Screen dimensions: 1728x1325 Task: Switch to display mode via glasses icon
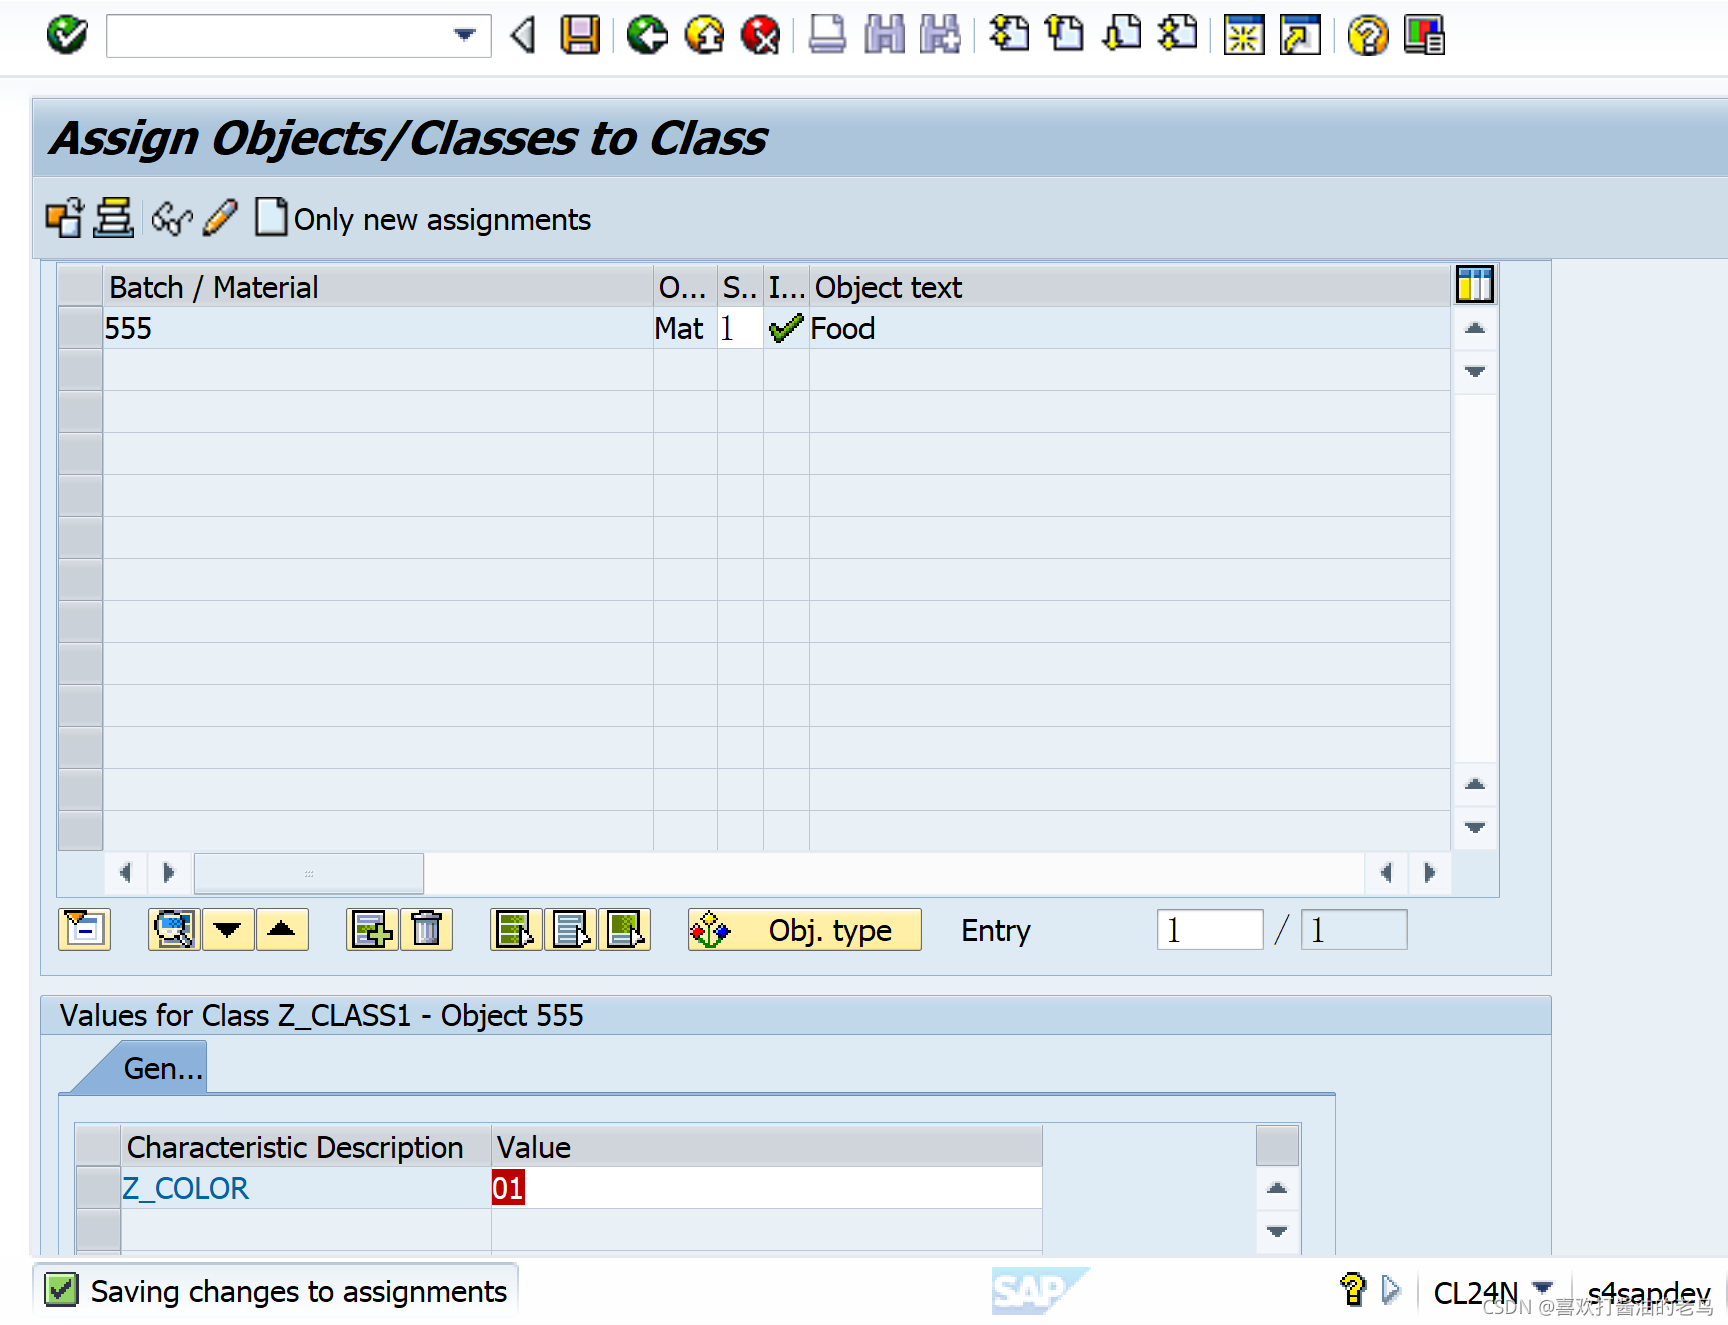170,218
